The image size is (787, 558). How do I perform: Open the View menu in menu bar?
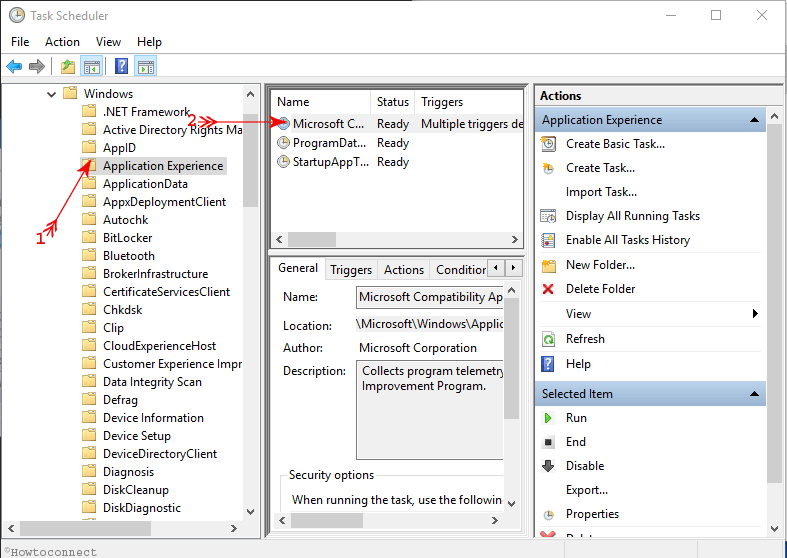(x=108, y=42)
